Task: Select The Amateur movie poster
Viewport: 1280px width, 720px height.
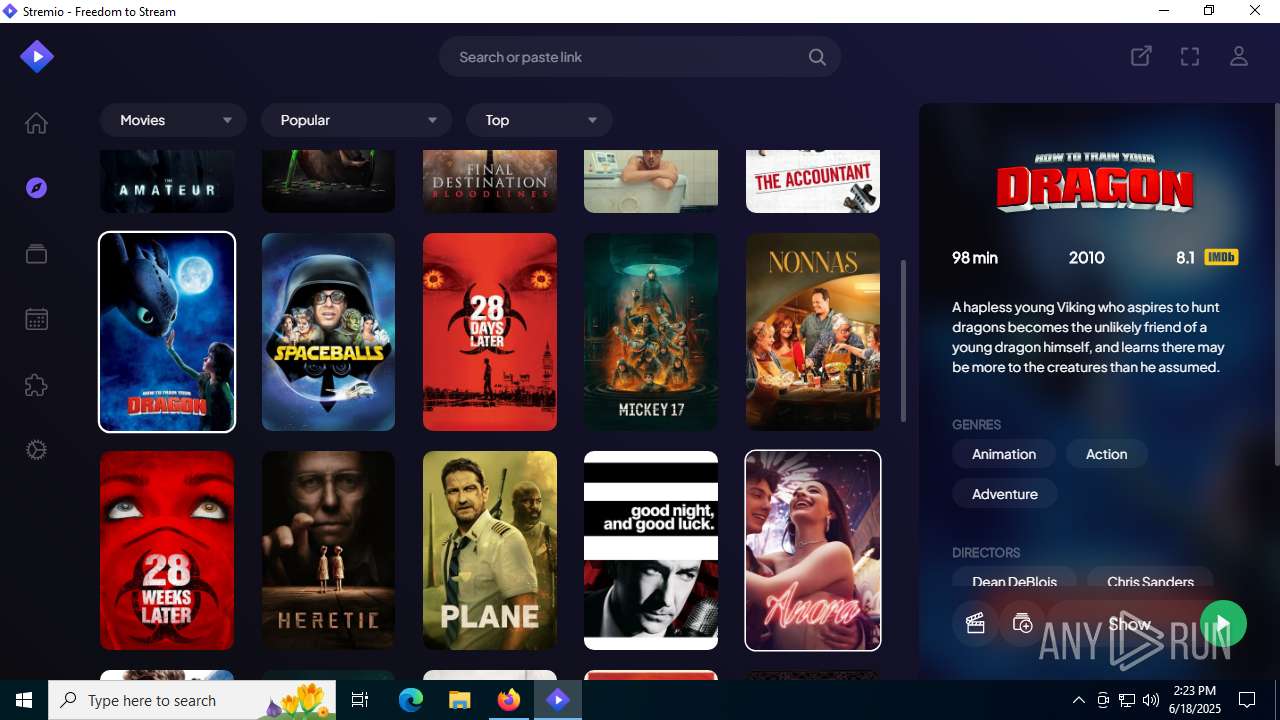Action: [167, 181]
